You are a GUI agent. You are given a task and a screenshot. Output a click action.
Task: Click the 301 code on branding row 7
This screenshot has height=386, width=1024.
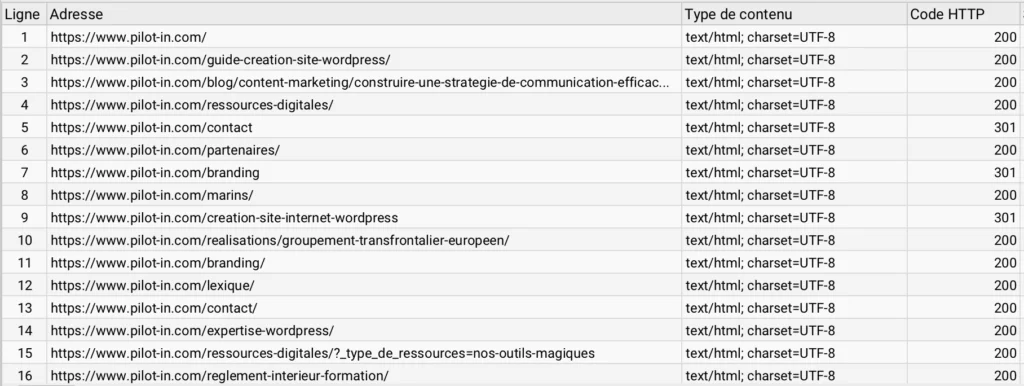pyautogui.click(x=1005, y=172)
